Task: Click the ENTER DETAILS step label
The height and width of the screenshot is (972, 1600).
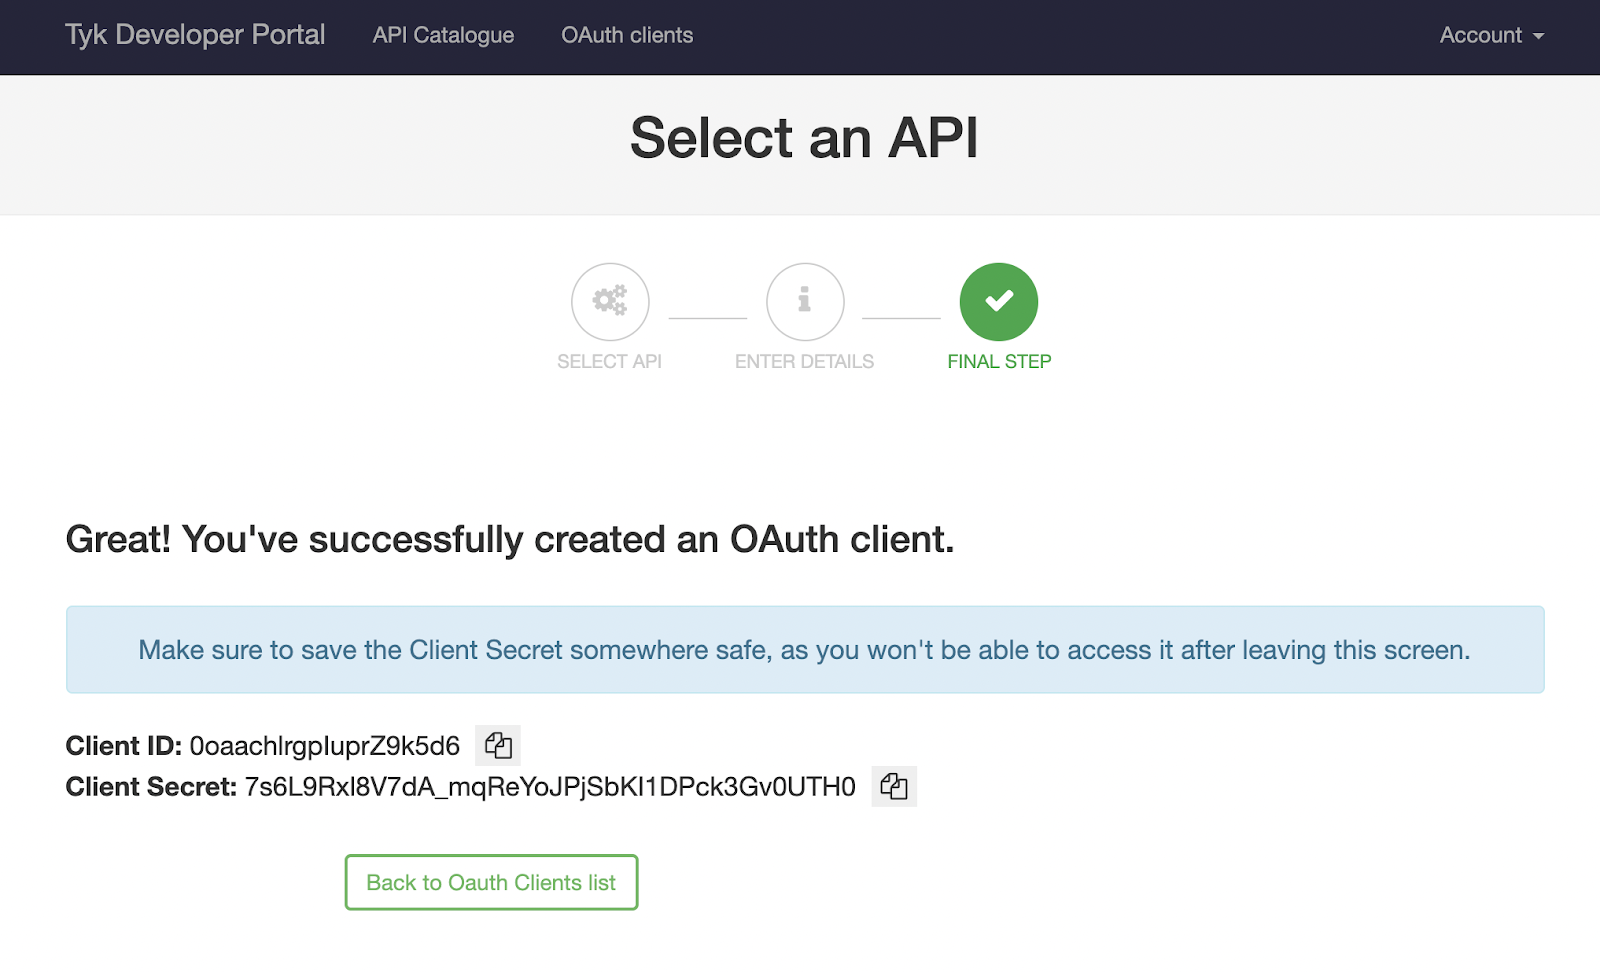Action: [804, 362]
